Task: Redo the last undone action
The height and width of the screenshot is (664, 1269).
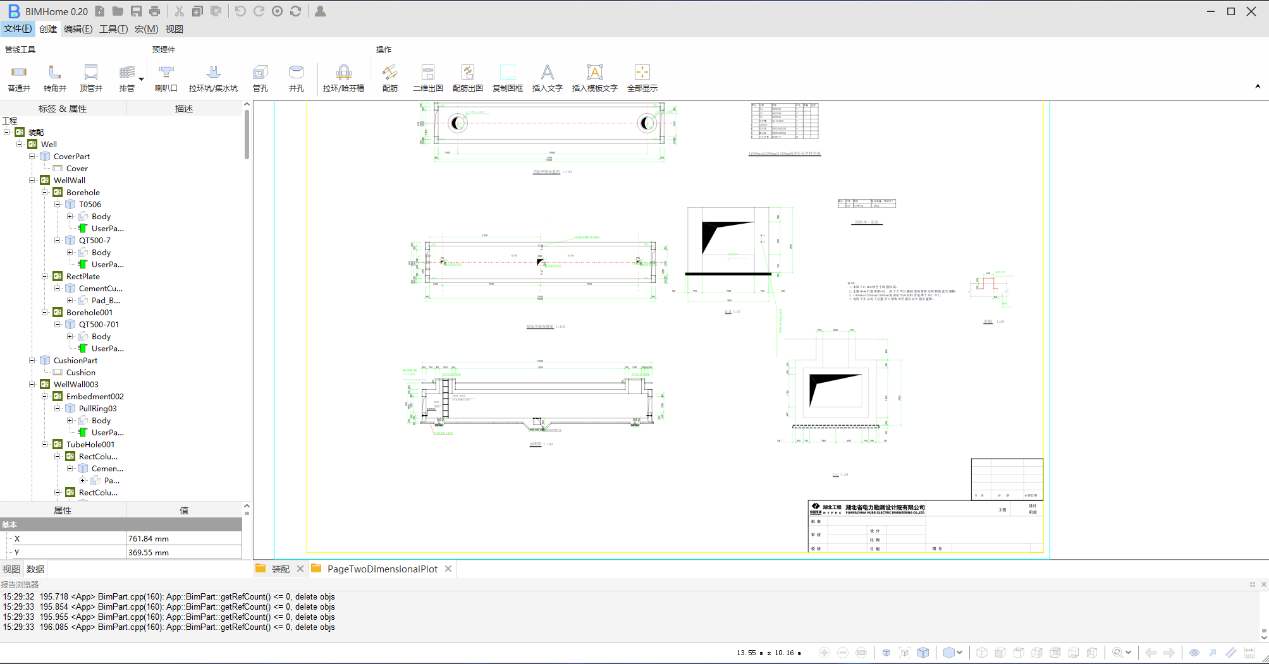Action: (259, 11)
